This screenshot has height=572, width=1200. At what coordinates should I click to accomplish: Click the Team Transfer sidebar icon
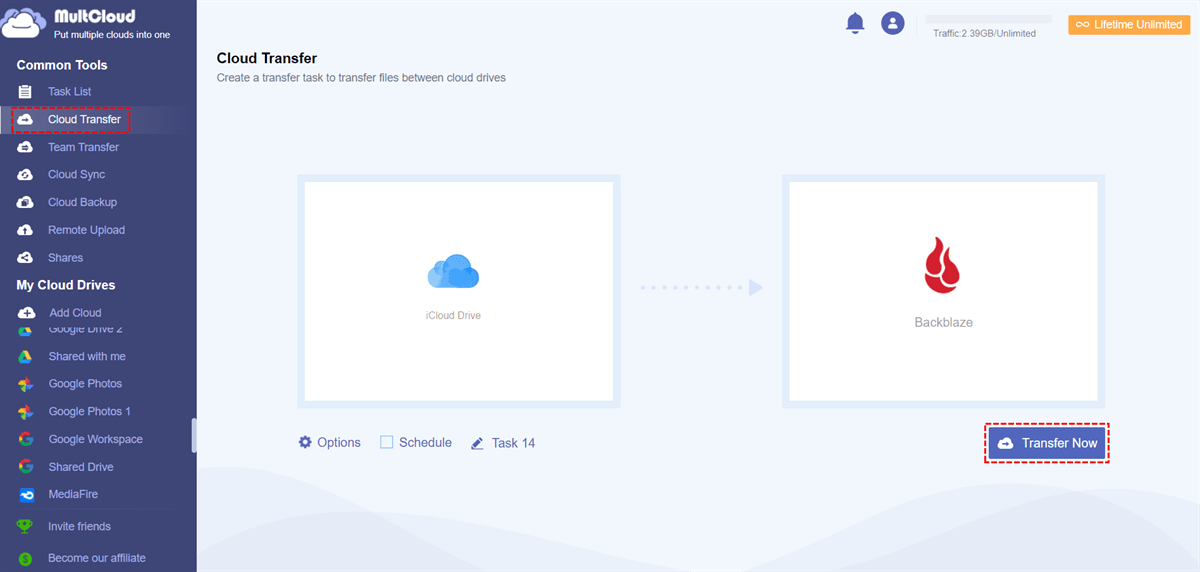click(26, 147)
